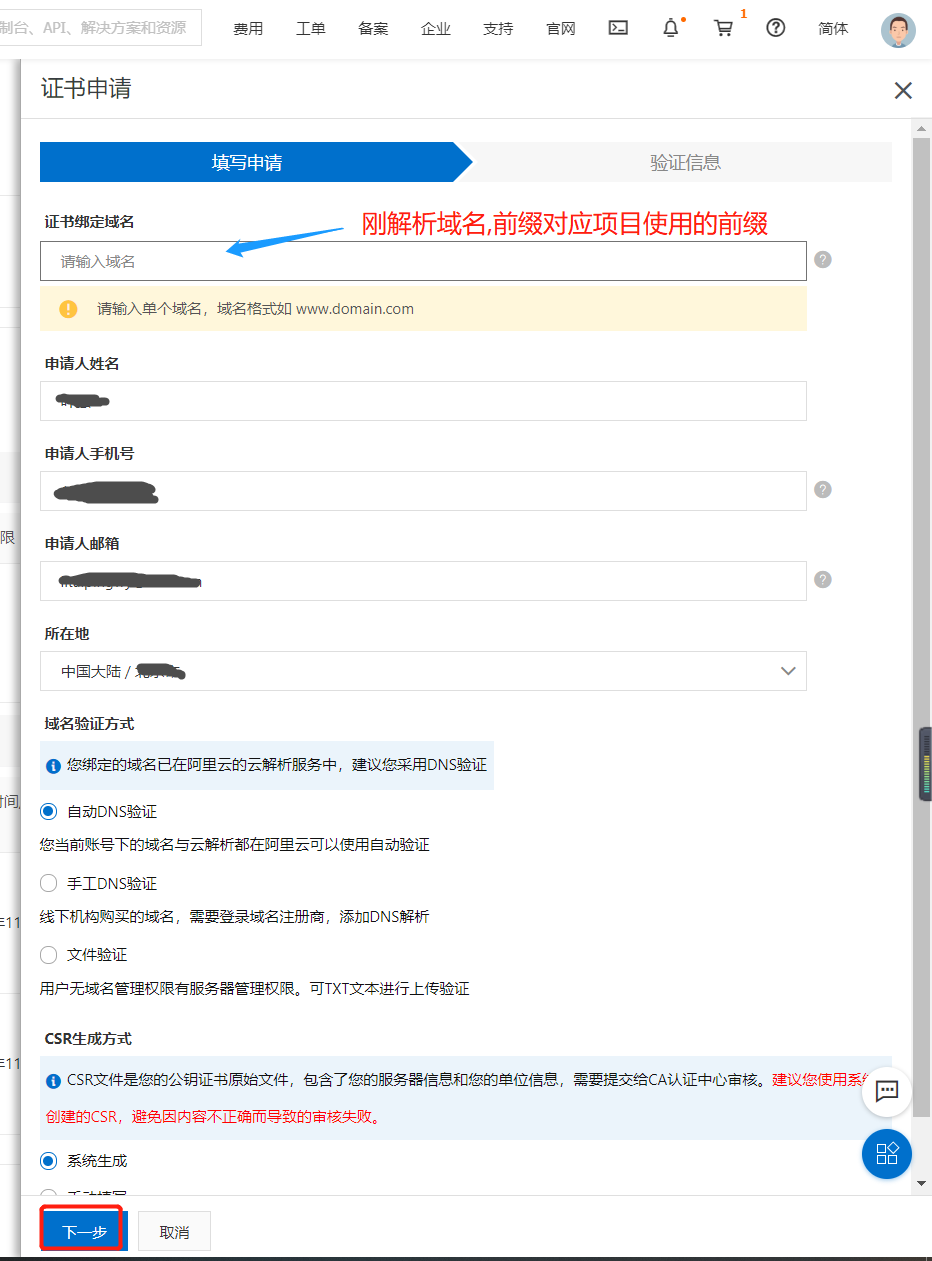Open the Cloud Shell terminal icon
The height and width of the screenshot is (1261, 932).
coord(618,28)
